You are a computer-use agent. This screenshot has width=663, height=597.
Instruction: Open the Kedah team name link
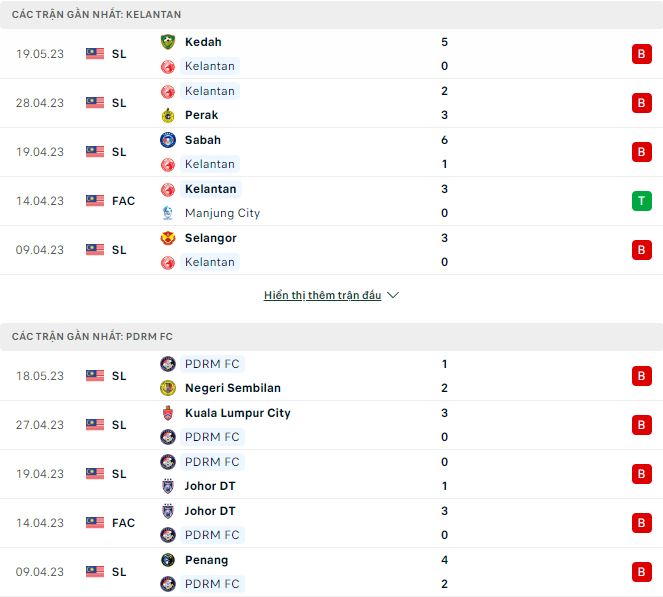click(x=203, y=42)
